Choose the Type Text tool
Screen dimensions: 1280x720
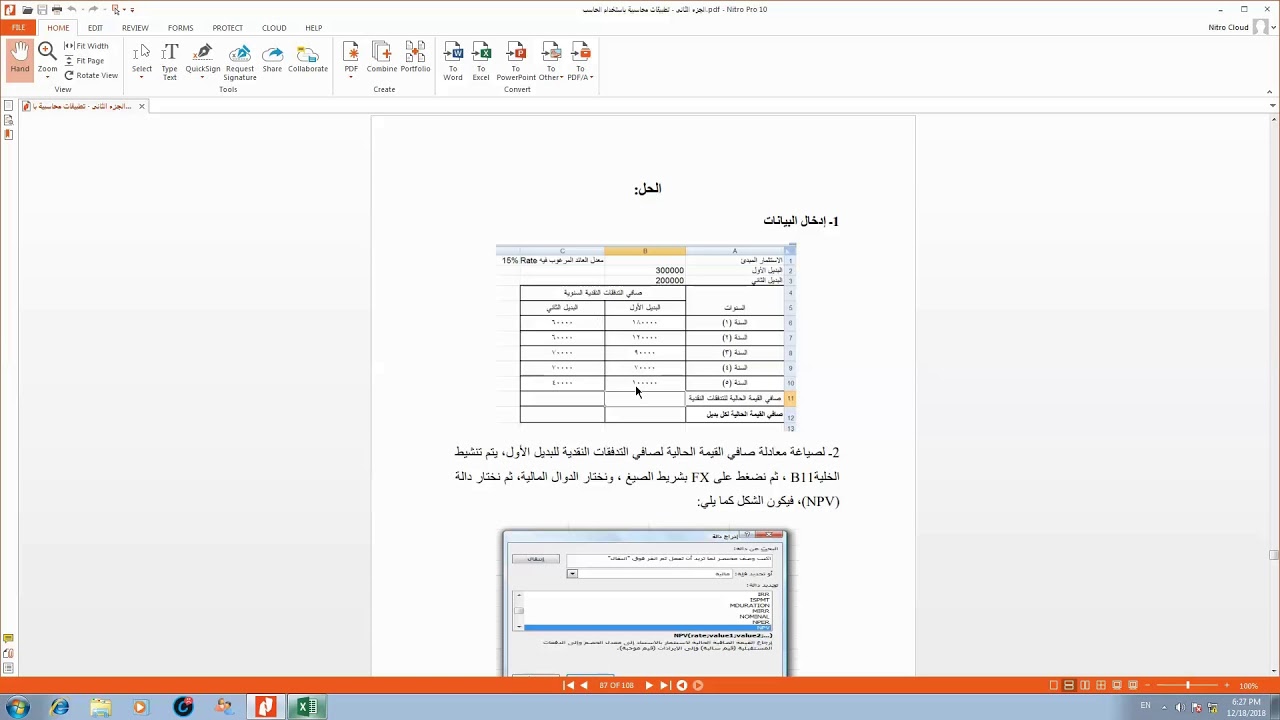coord(170,60)
